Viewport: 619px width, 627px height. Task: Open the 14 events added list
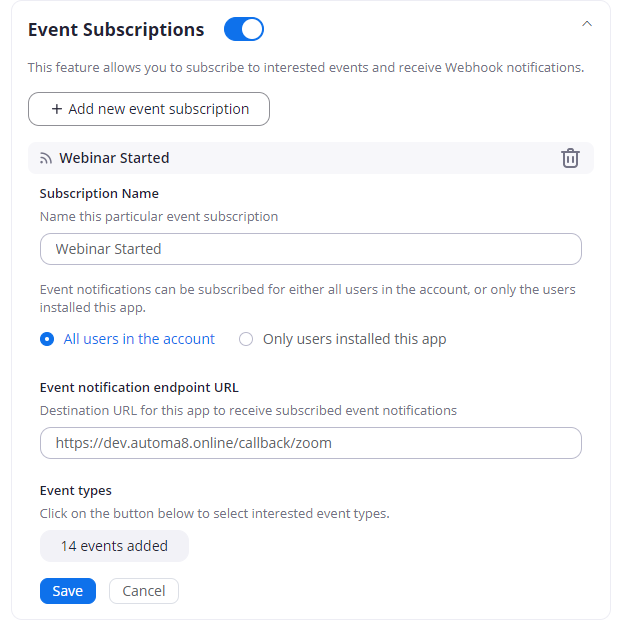coord(114,546)
